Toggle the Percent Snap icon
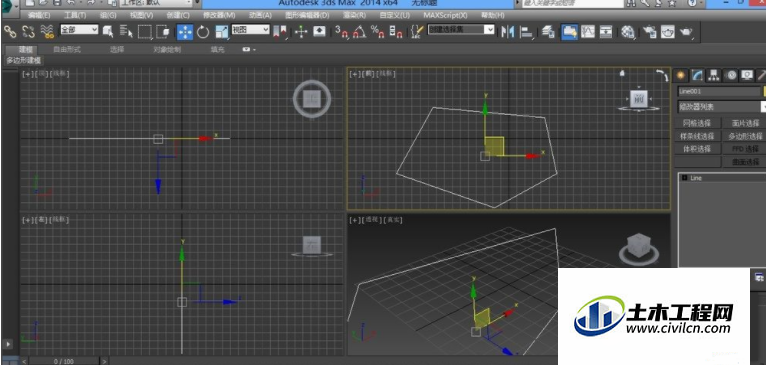This screenshot has height=365, width=766. (x=378, y=32)
